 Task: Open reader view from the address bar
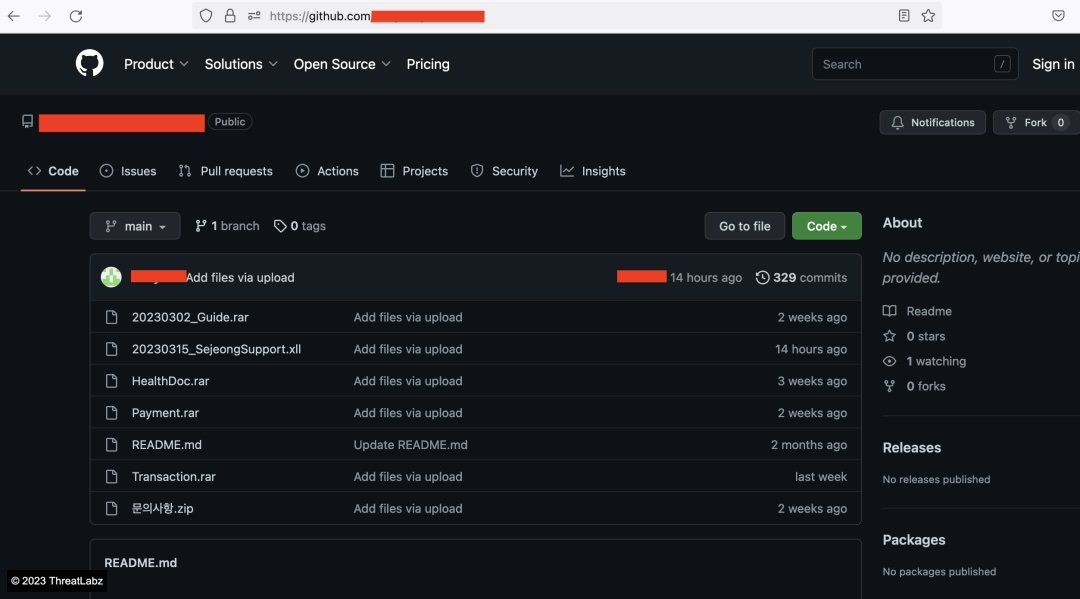coord(903,16)
